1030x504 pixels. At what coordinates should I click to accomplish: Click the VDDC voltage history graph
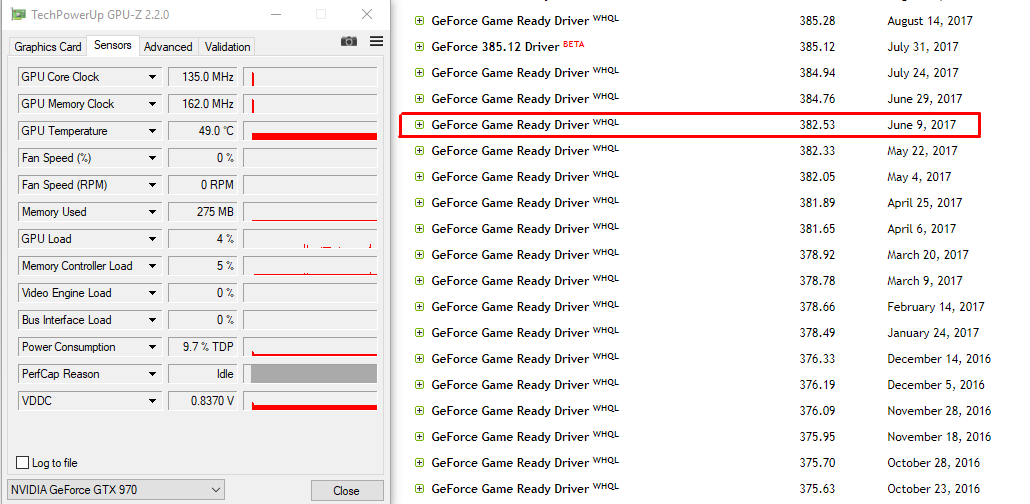click(x=310, y=401)
